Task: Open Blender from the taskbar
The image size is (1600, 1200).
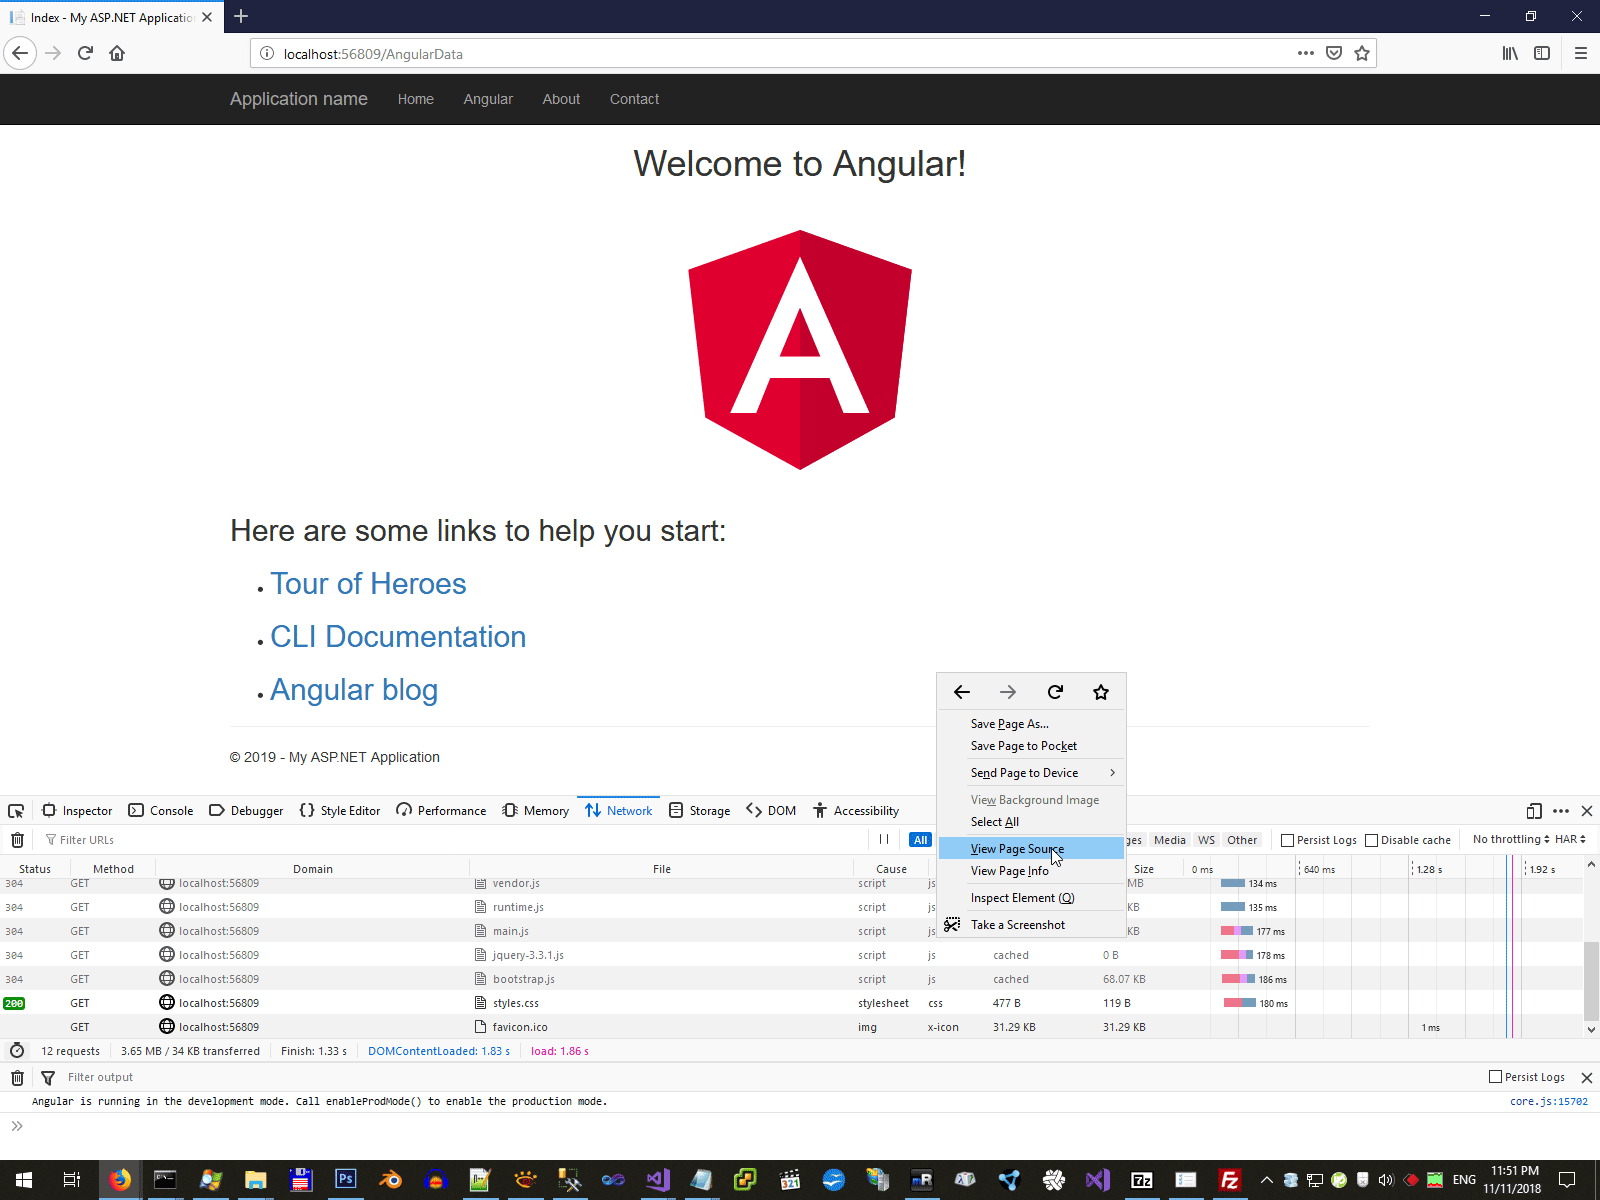Action: point(390,1180)
